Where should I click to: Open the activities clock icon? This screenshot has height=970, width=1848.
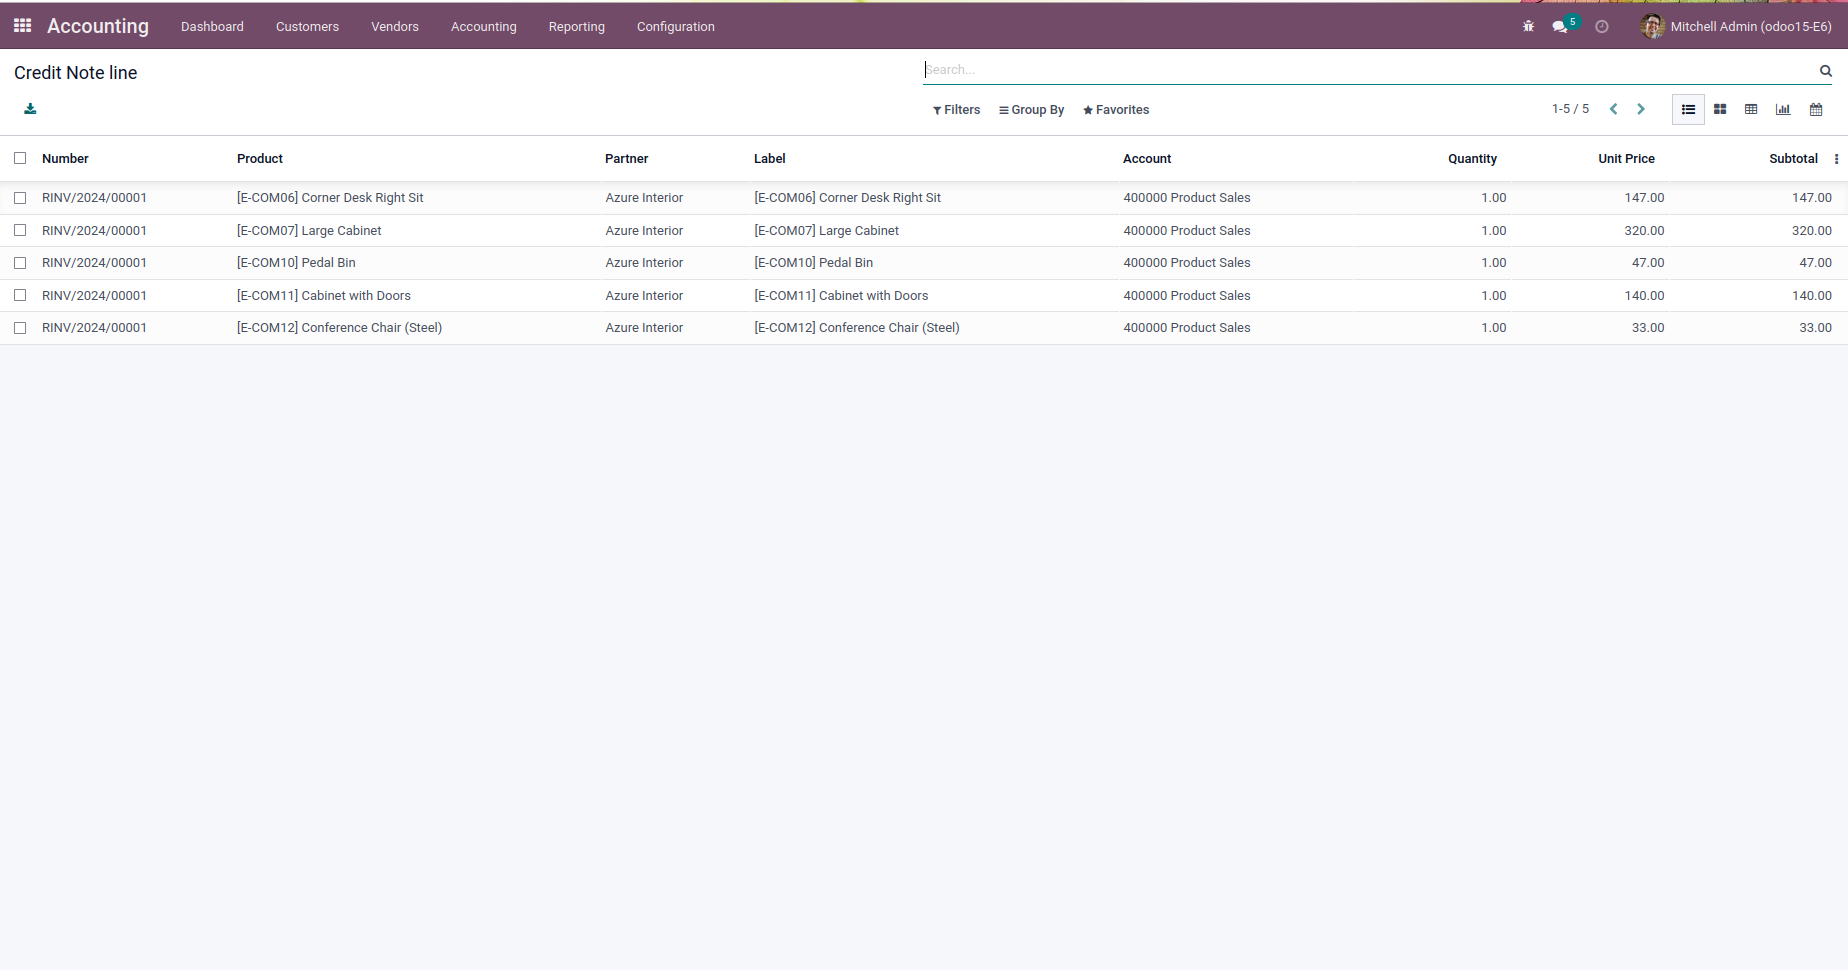(x=1602, y=27)
